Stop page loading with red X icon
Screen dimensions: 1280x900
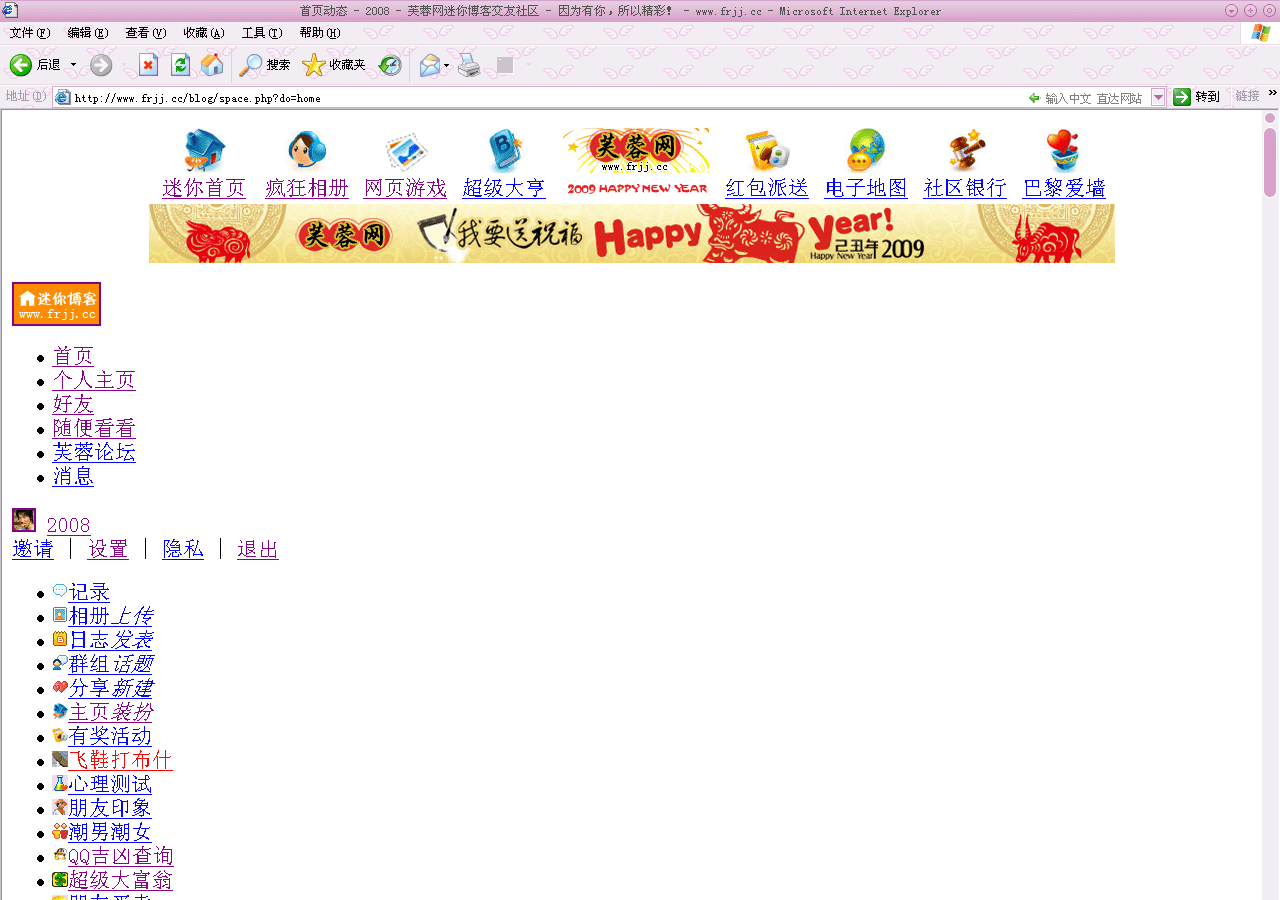(148, 65)
